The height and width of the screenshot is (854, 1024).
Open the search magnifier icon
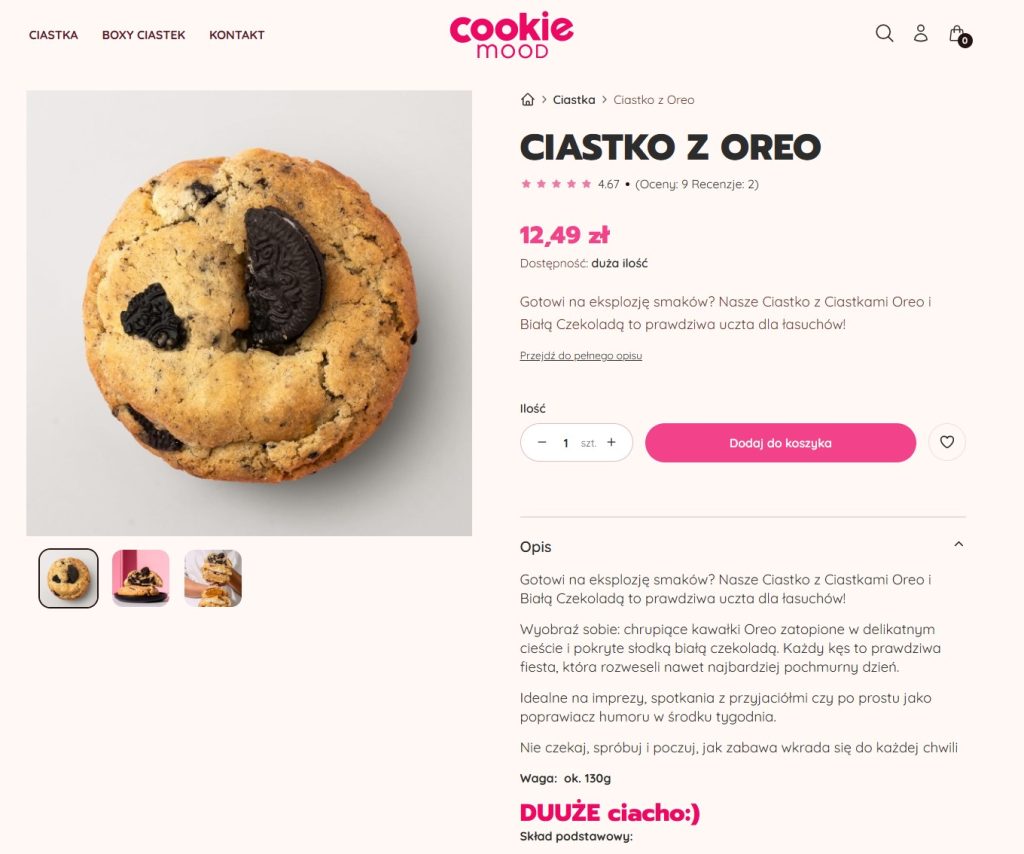(x=884, y=33)
